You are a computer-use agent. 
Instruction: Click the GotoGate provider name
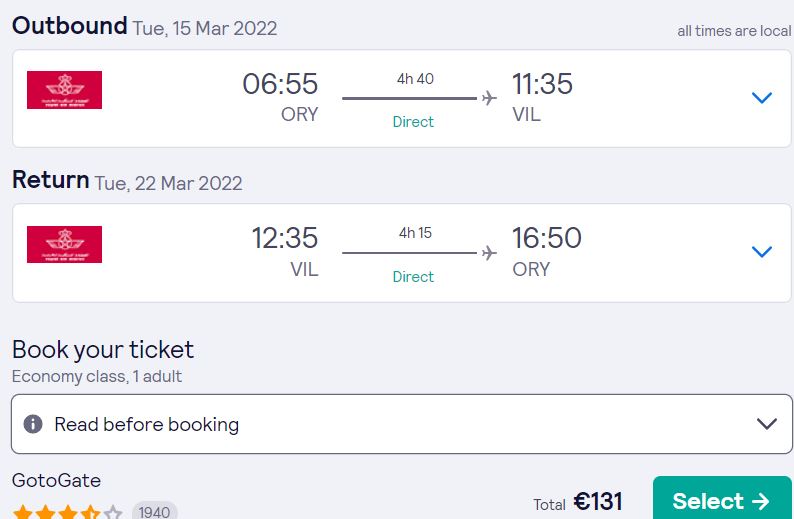[56, 480]
